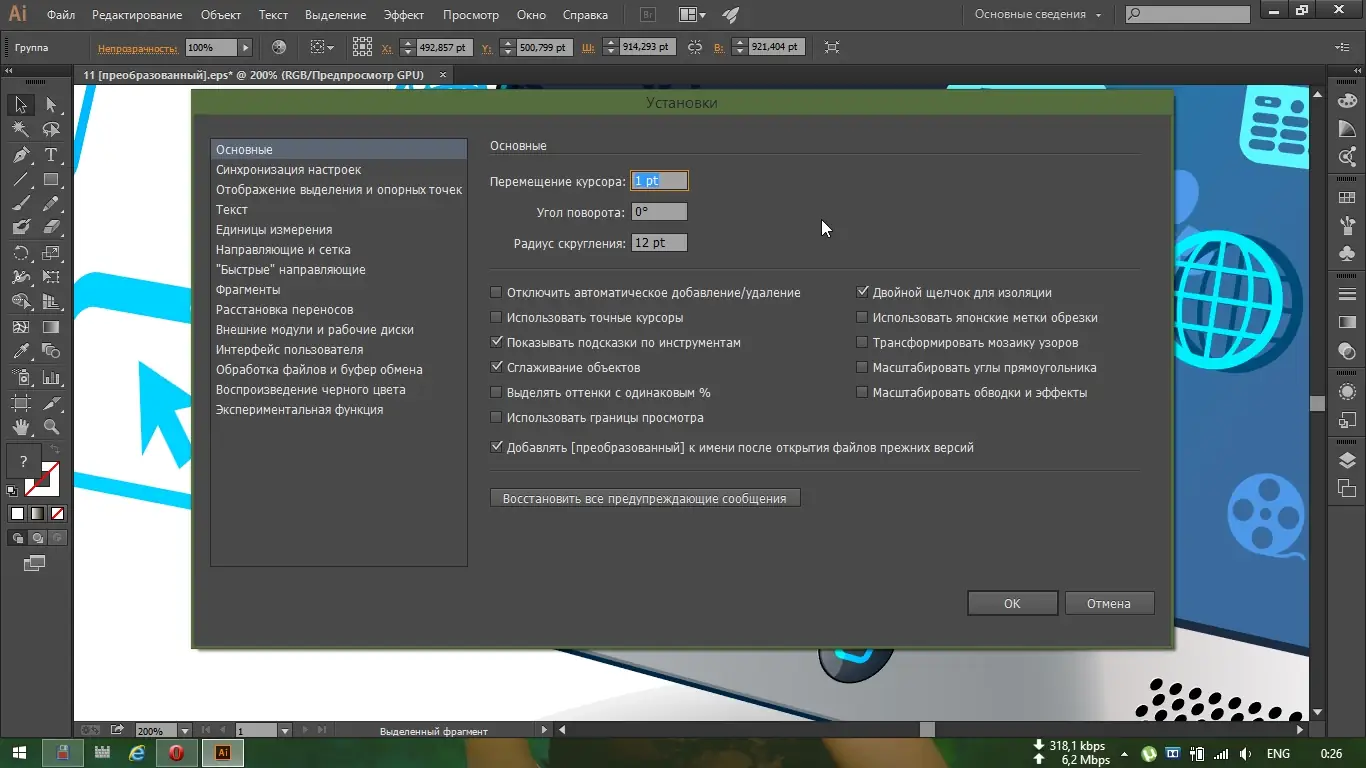This screenshot has width=1366, height=768.
Task: Open the Color panel palette icon
Action: tap(1347, 101)
